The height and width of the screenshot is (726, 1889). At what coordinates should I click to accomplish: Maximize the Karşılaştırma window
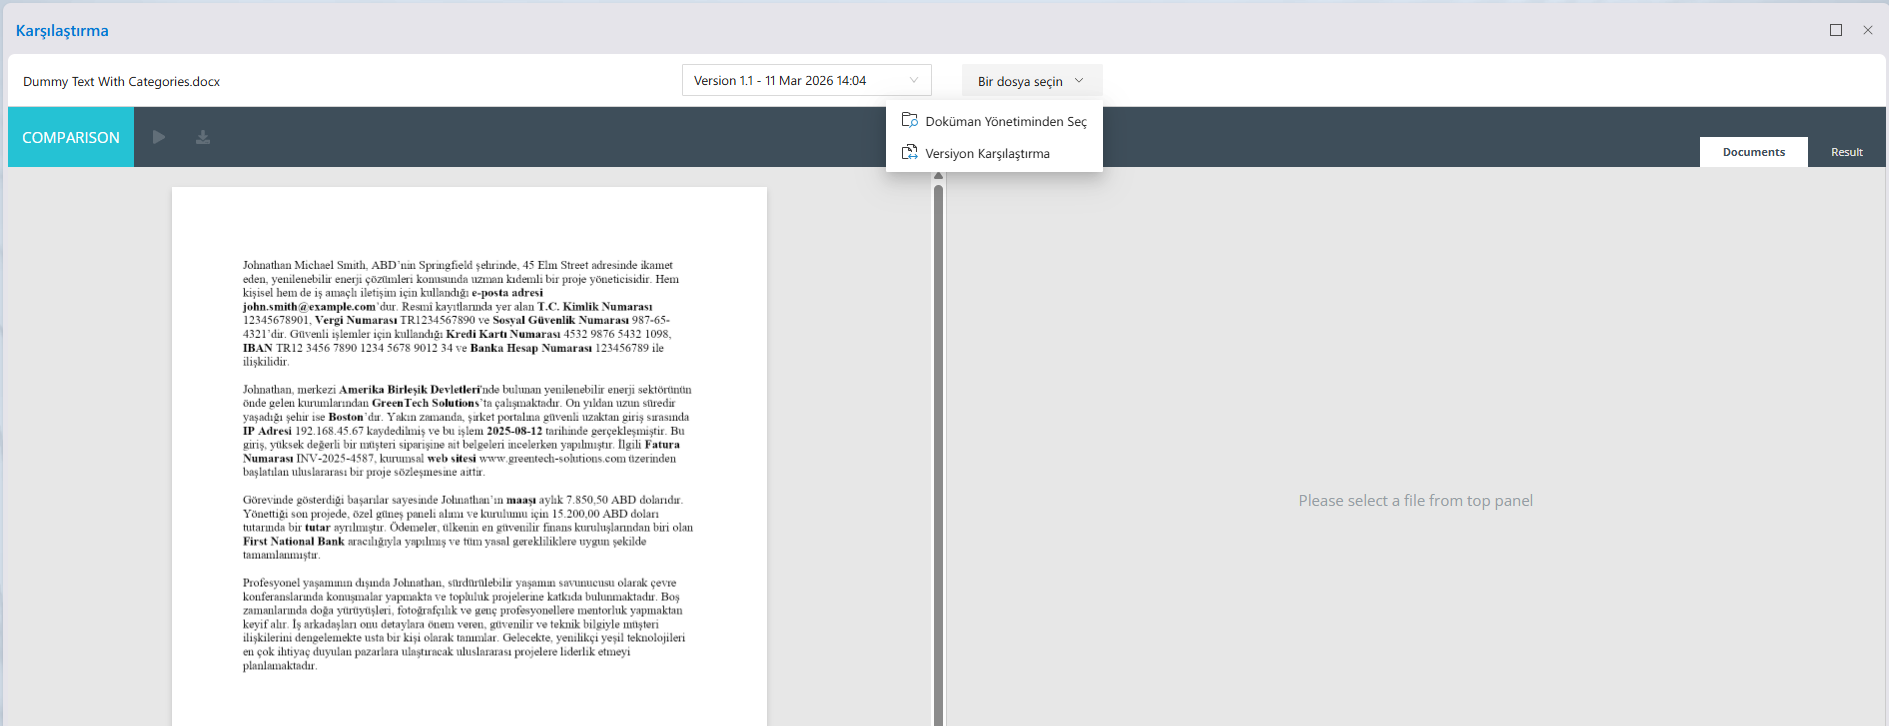[x=1836, y=30]
